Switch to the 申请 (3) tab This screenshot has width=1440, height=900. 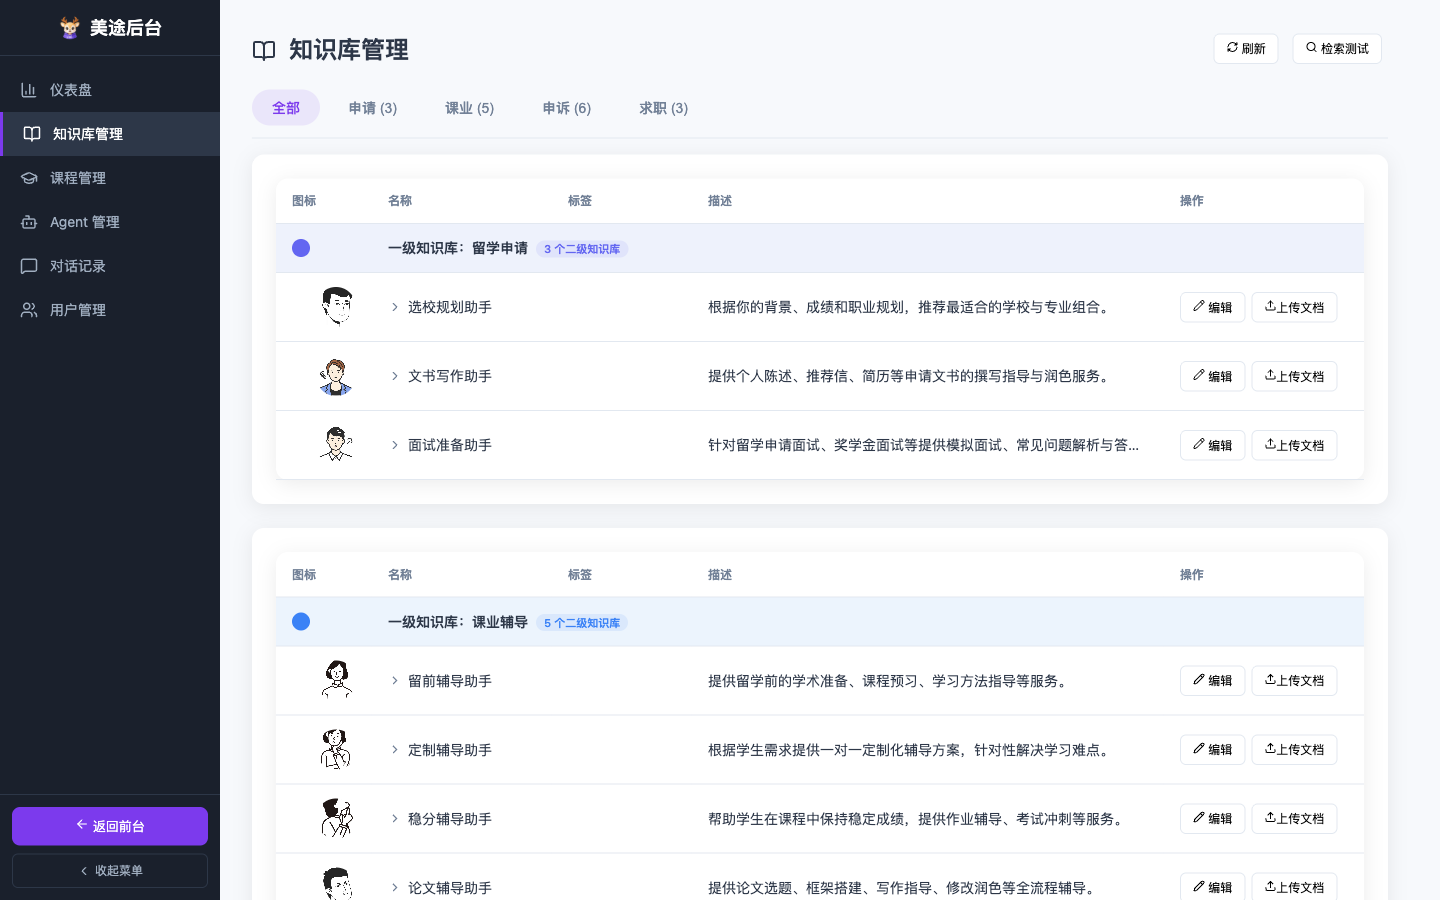click(373, 108)
